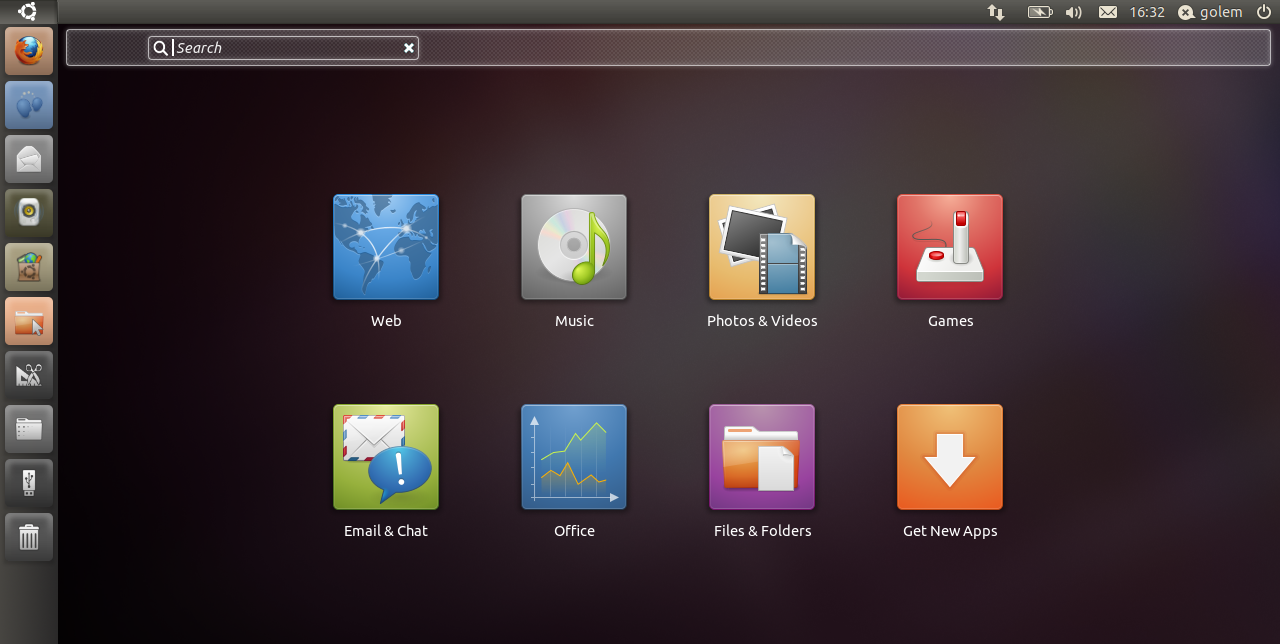Image resolution: width=1280 pixels, height=644 pixels.
Task: Open the Photos & Videos category
Action: pos(762,247)
